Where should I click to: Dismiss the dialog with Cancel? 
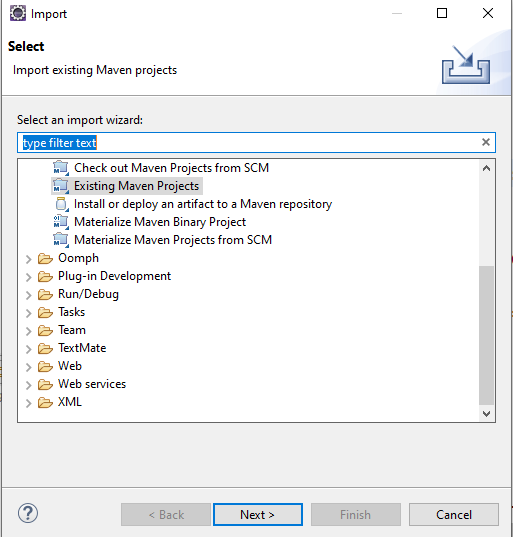454,514
